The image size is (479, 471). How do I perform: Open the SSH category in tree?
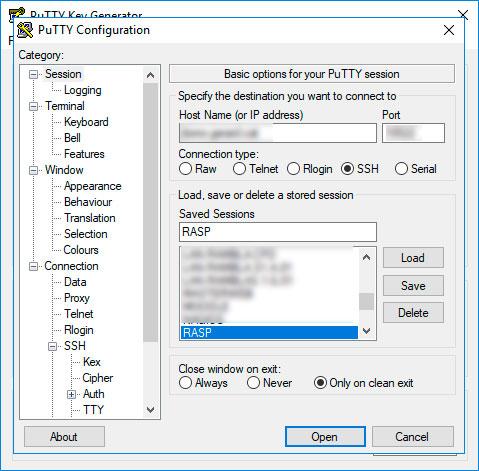coord(75,346)
